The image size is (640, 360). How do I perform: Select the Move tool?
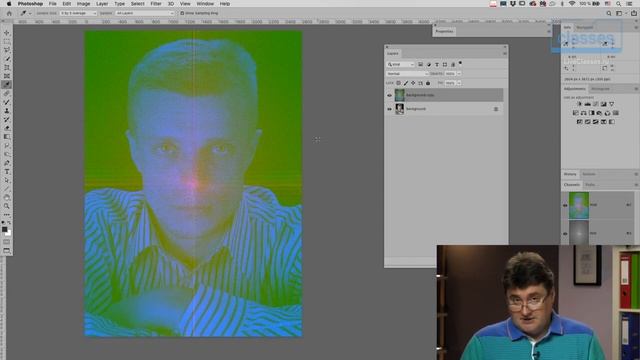point(7,33)
